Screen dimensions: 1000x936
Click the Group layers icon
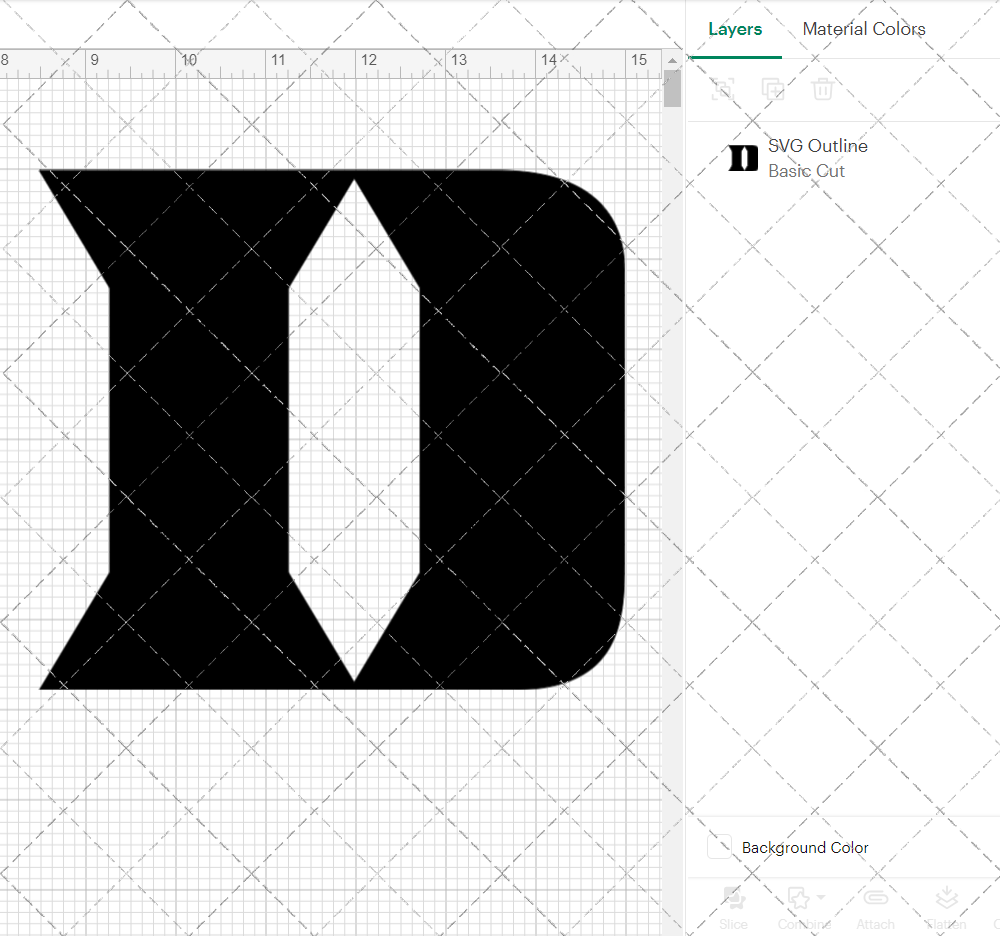coord(723,89)
